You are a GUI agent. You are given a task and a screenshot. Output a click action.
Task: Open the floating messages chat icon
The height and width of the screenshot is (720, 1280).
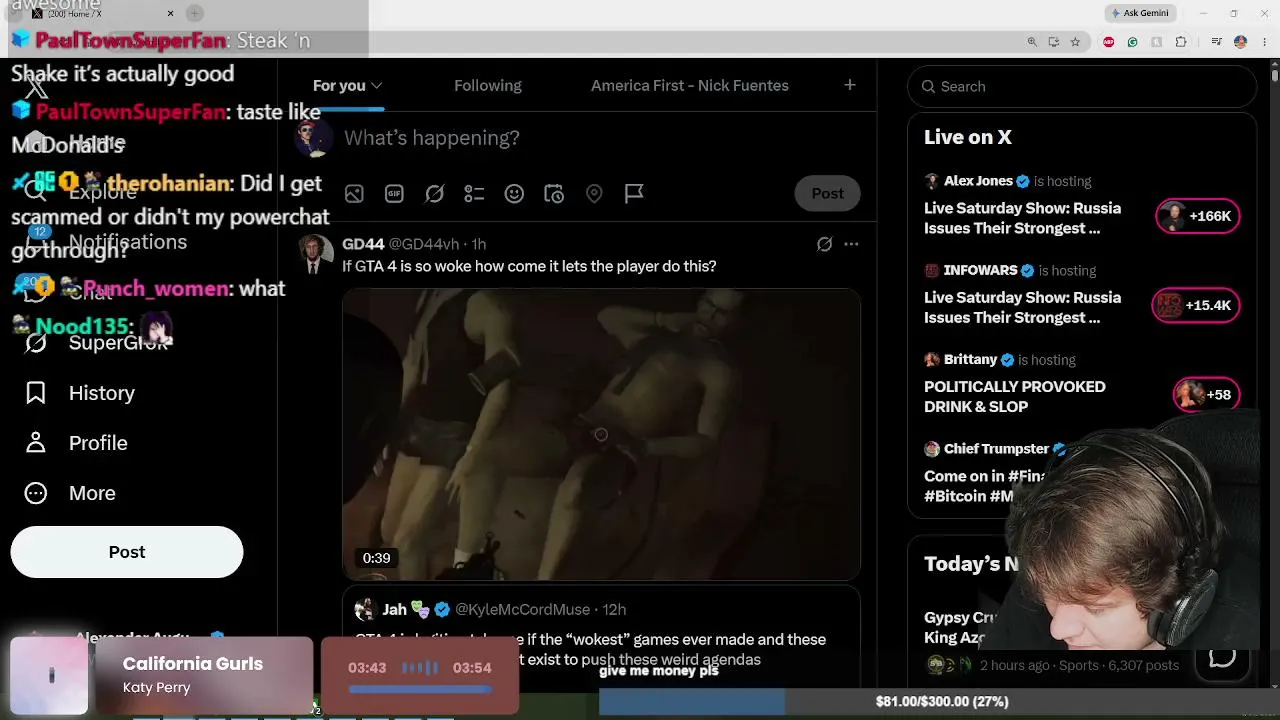coord(1222,657)
